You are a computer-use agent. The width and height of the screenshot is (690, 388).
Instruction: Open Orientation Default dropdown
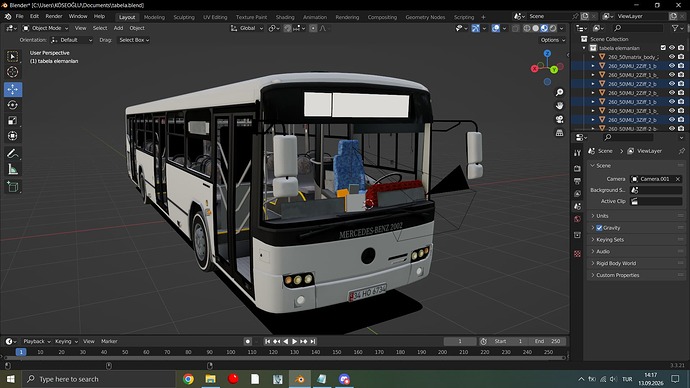[x=72, y=40]
